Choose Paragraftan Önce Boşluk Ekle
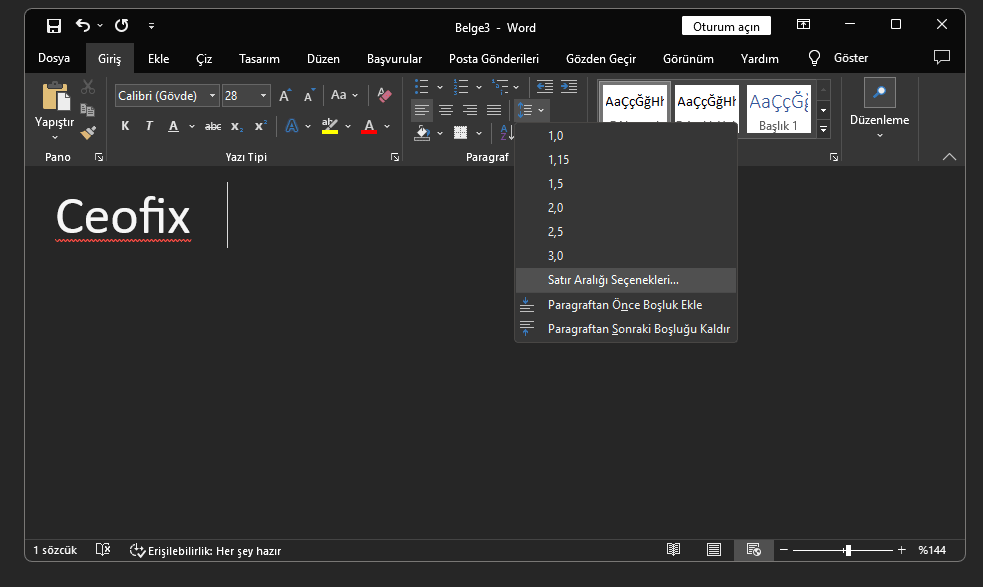 (x=626, y=305)
